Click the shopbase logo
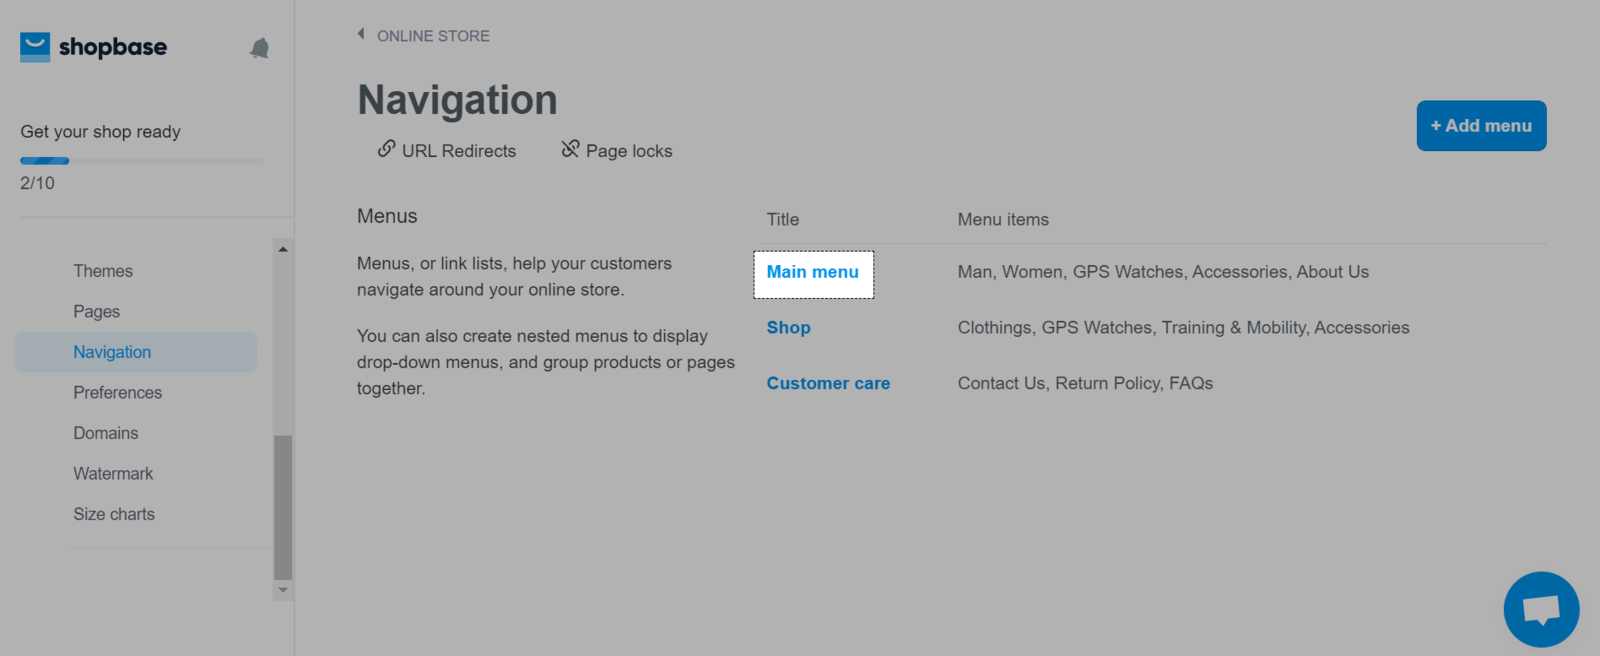Viewport: 1600px width, 656px height. 93,47
